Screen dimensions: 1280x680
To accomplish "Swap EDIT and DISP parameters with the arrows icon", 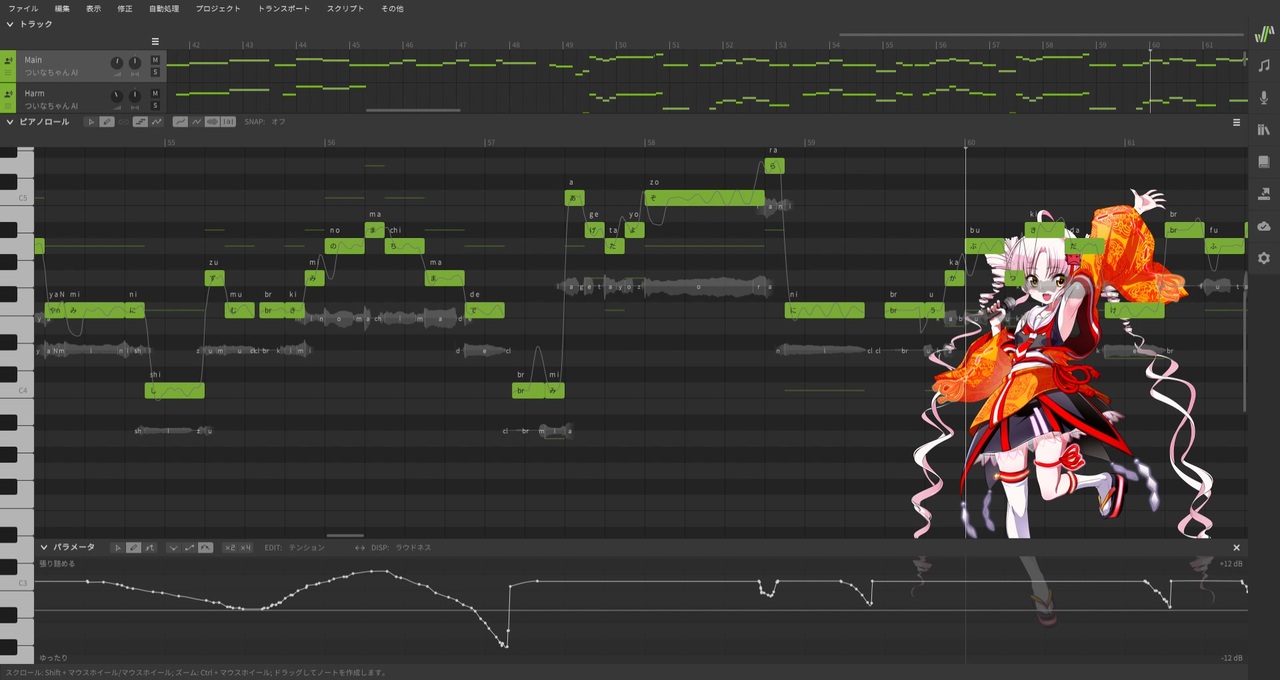I will point(360,548).
